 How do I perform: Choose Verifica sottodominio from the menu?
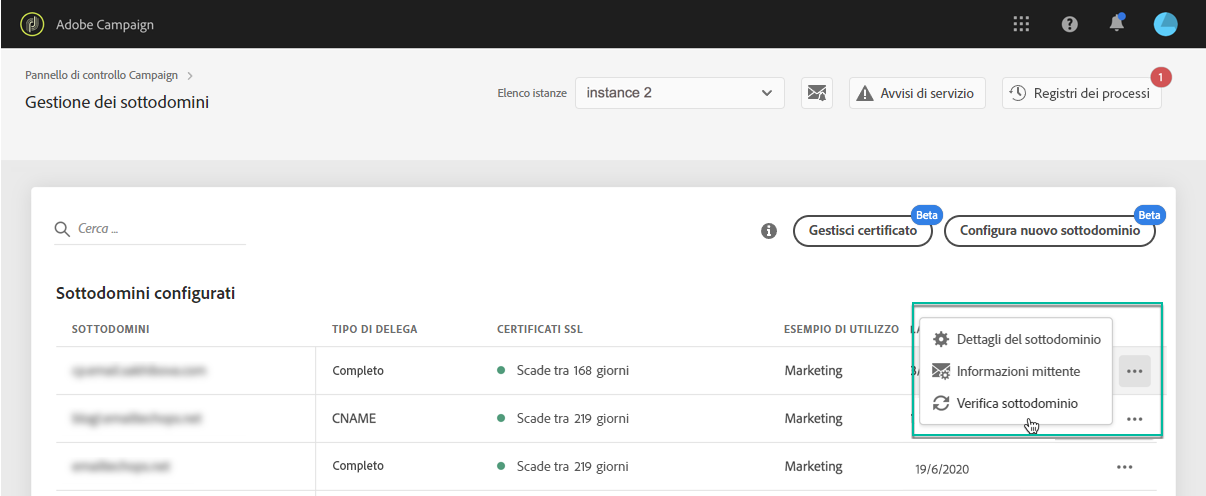pos(1017,403)
